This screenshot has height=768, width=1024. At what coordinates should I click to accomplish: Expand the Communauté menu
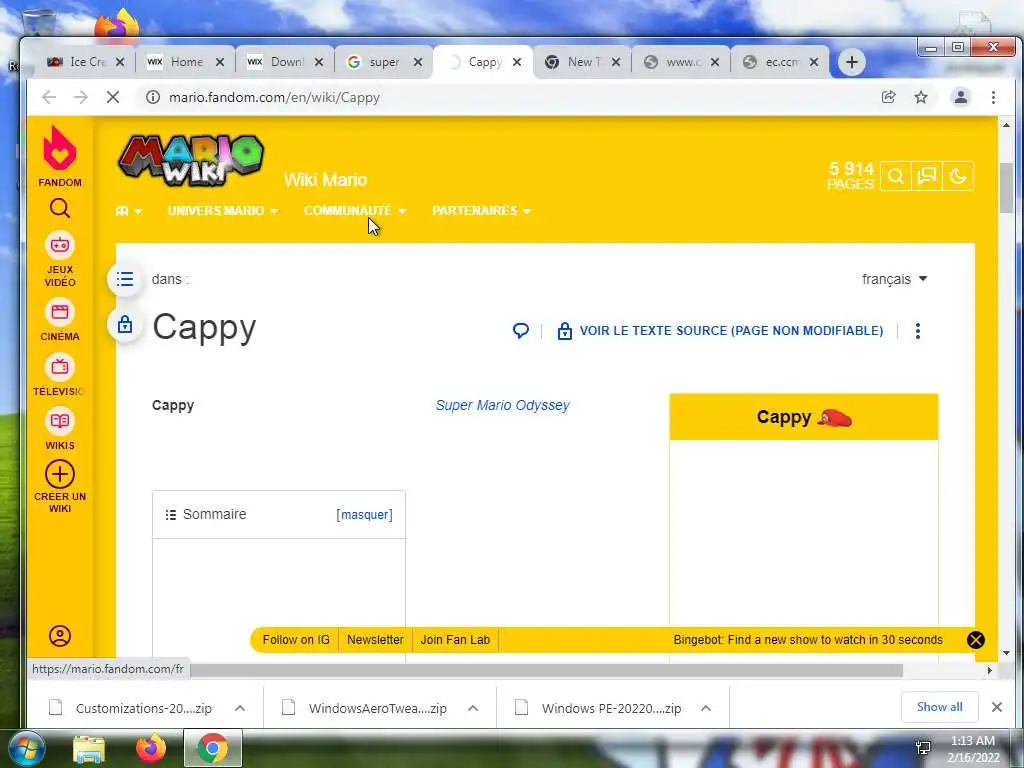point(355,211)
